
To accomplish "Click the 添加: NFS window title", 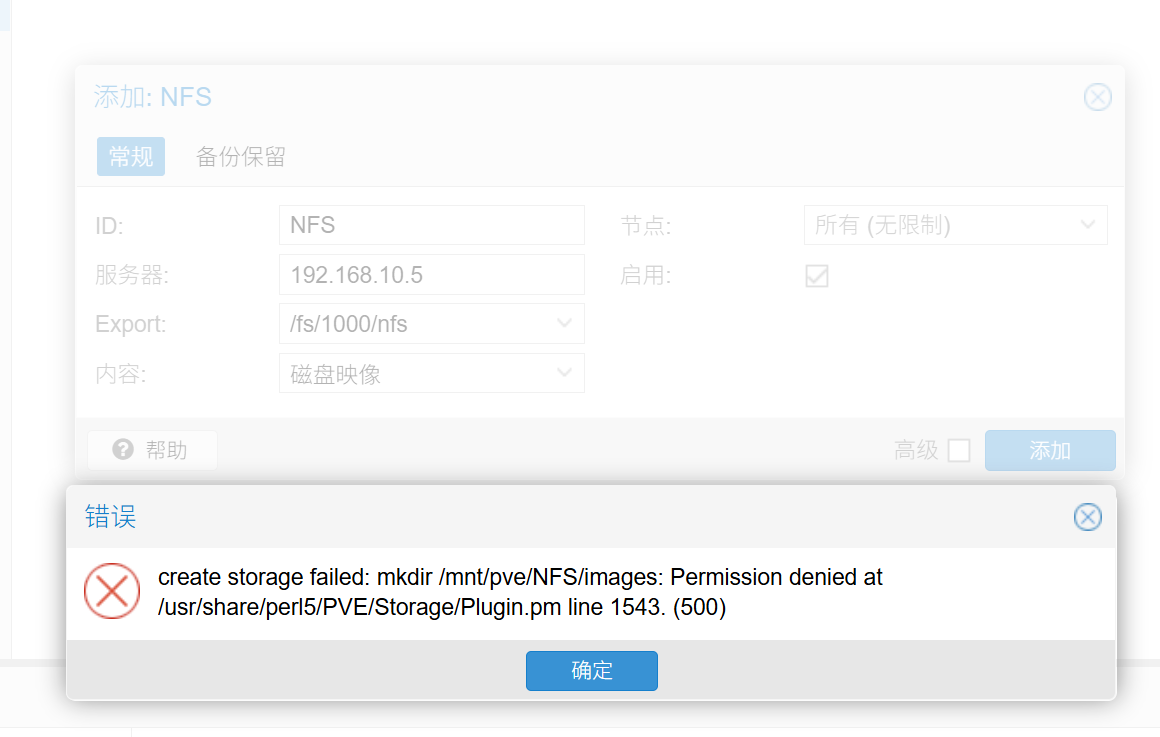I will click(x=153, y=97).
